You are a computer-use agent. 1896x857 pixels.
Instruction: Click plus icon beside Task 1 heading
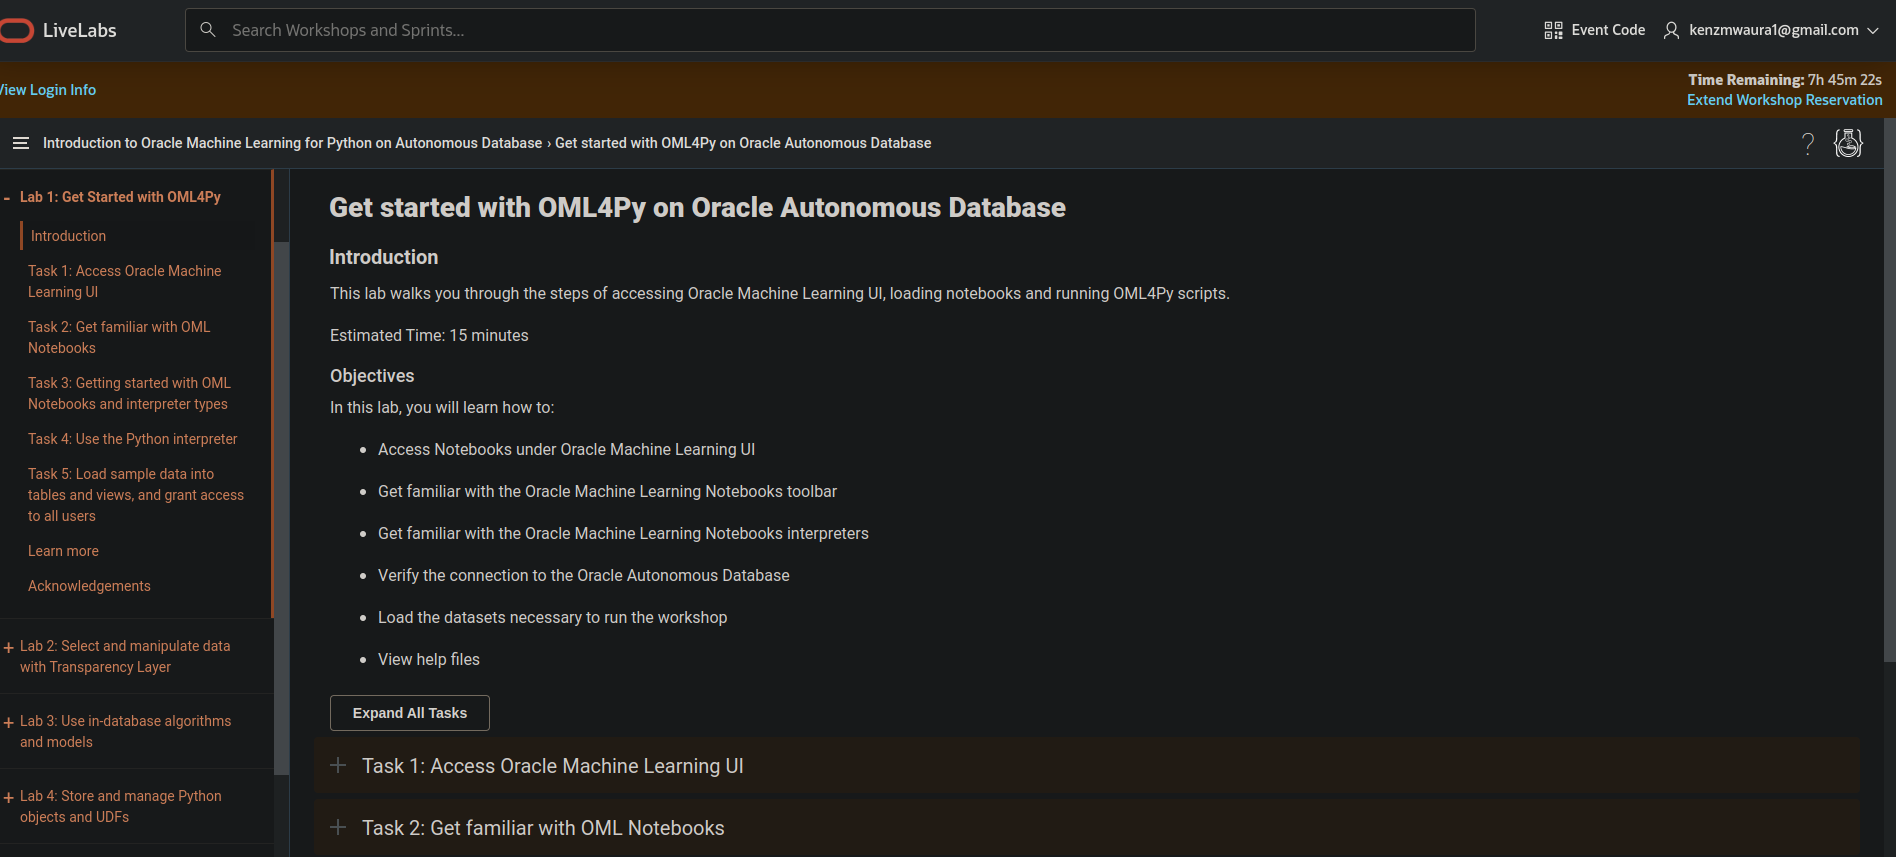pos(339,766)
